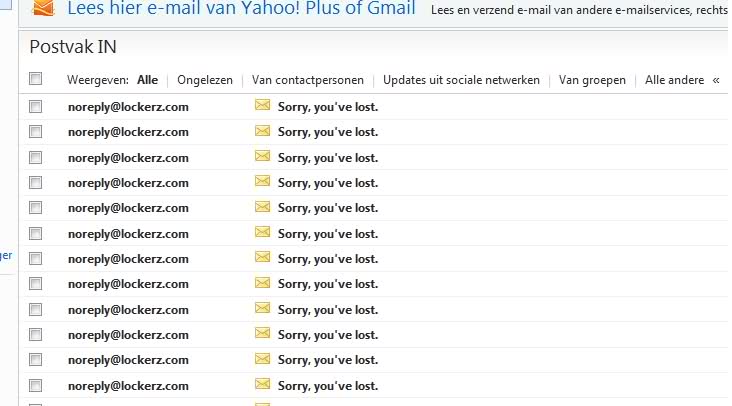
Task: Click the envelope icon of the first email
Action: (263, 105)
